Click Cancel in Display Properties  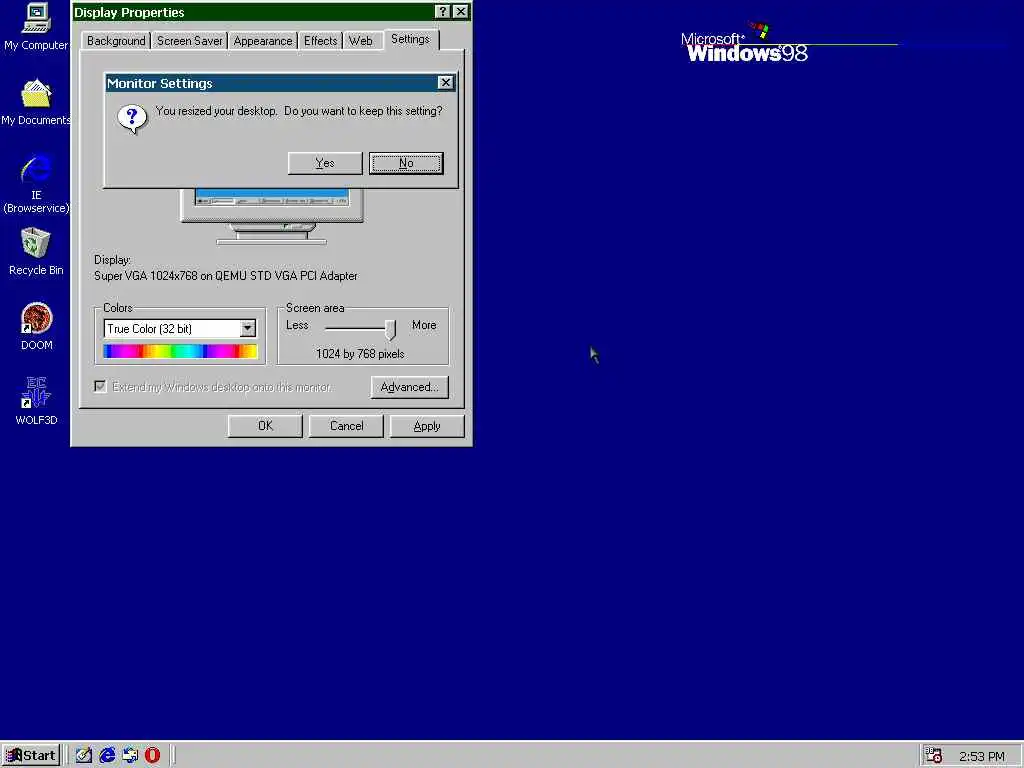click(346, 426)
